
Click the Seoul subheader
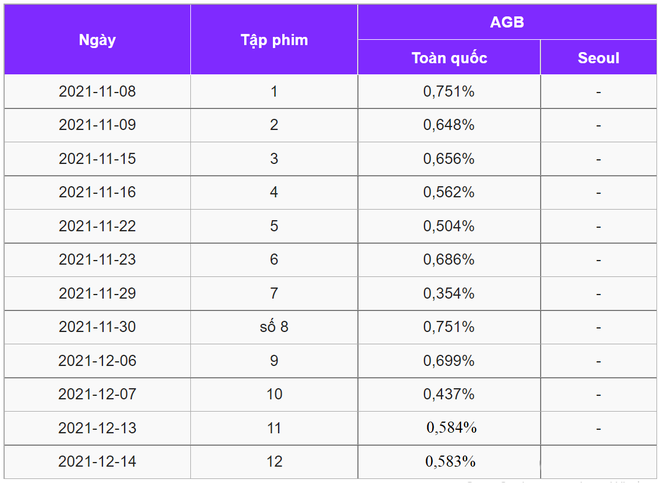[x=599, y=58]
